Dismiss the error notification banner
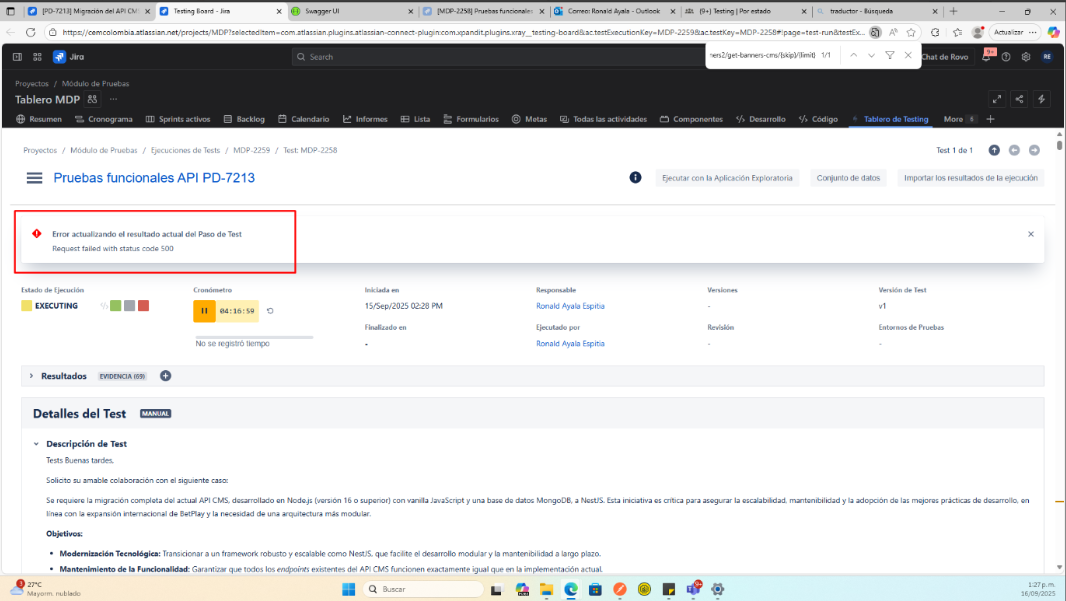This screenshot has width=1066, height=601. tap(1030, 234)
